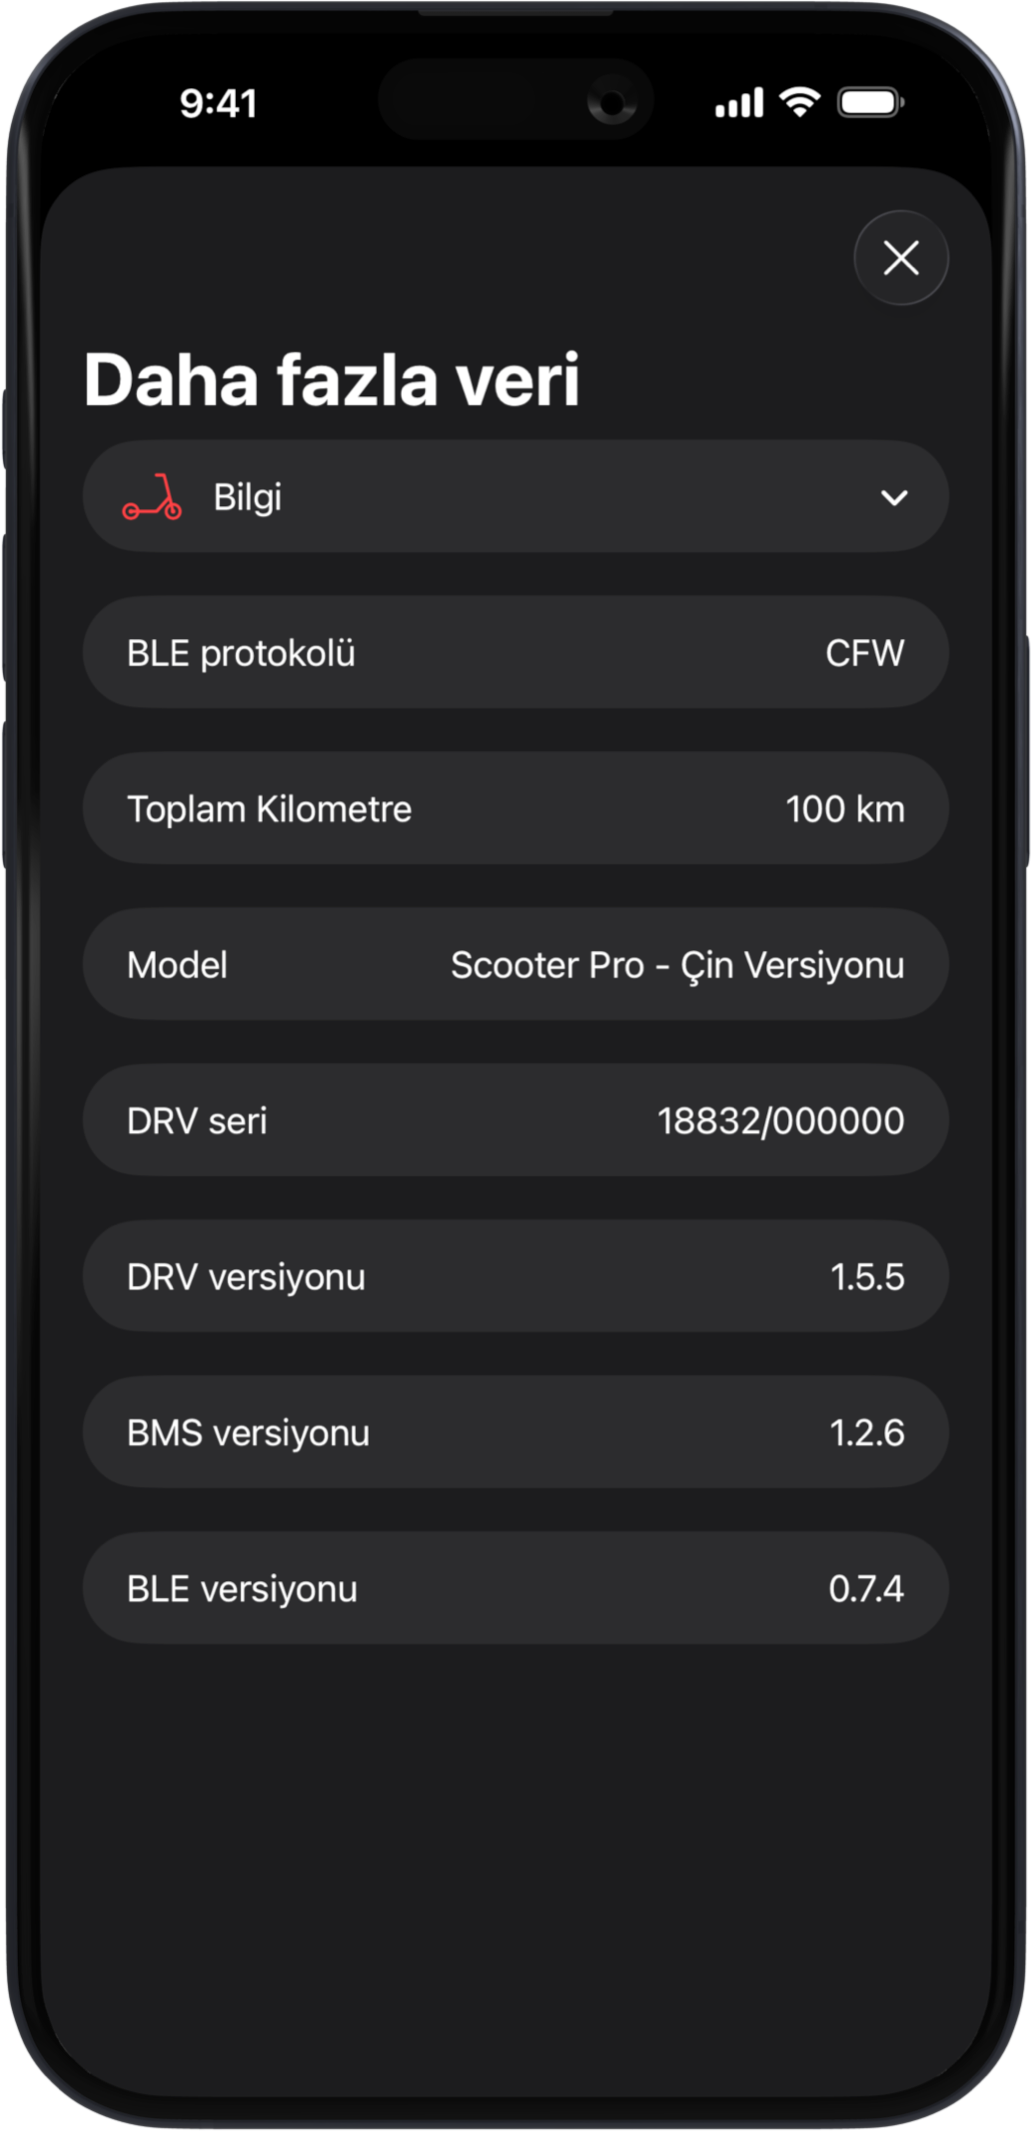
Task: Close the Daha fazla veri sheet
Action: tap(900, 258)
